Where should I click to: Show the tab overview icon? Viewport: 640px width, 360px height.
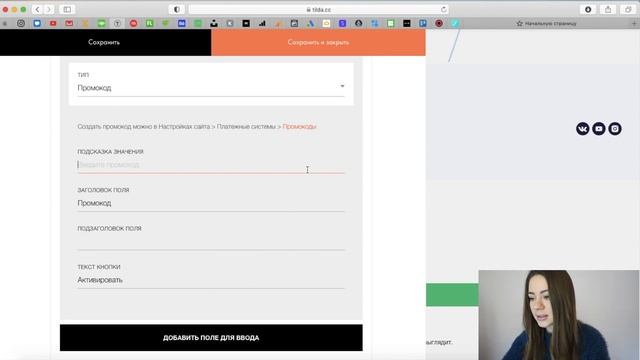coord(628,9)
